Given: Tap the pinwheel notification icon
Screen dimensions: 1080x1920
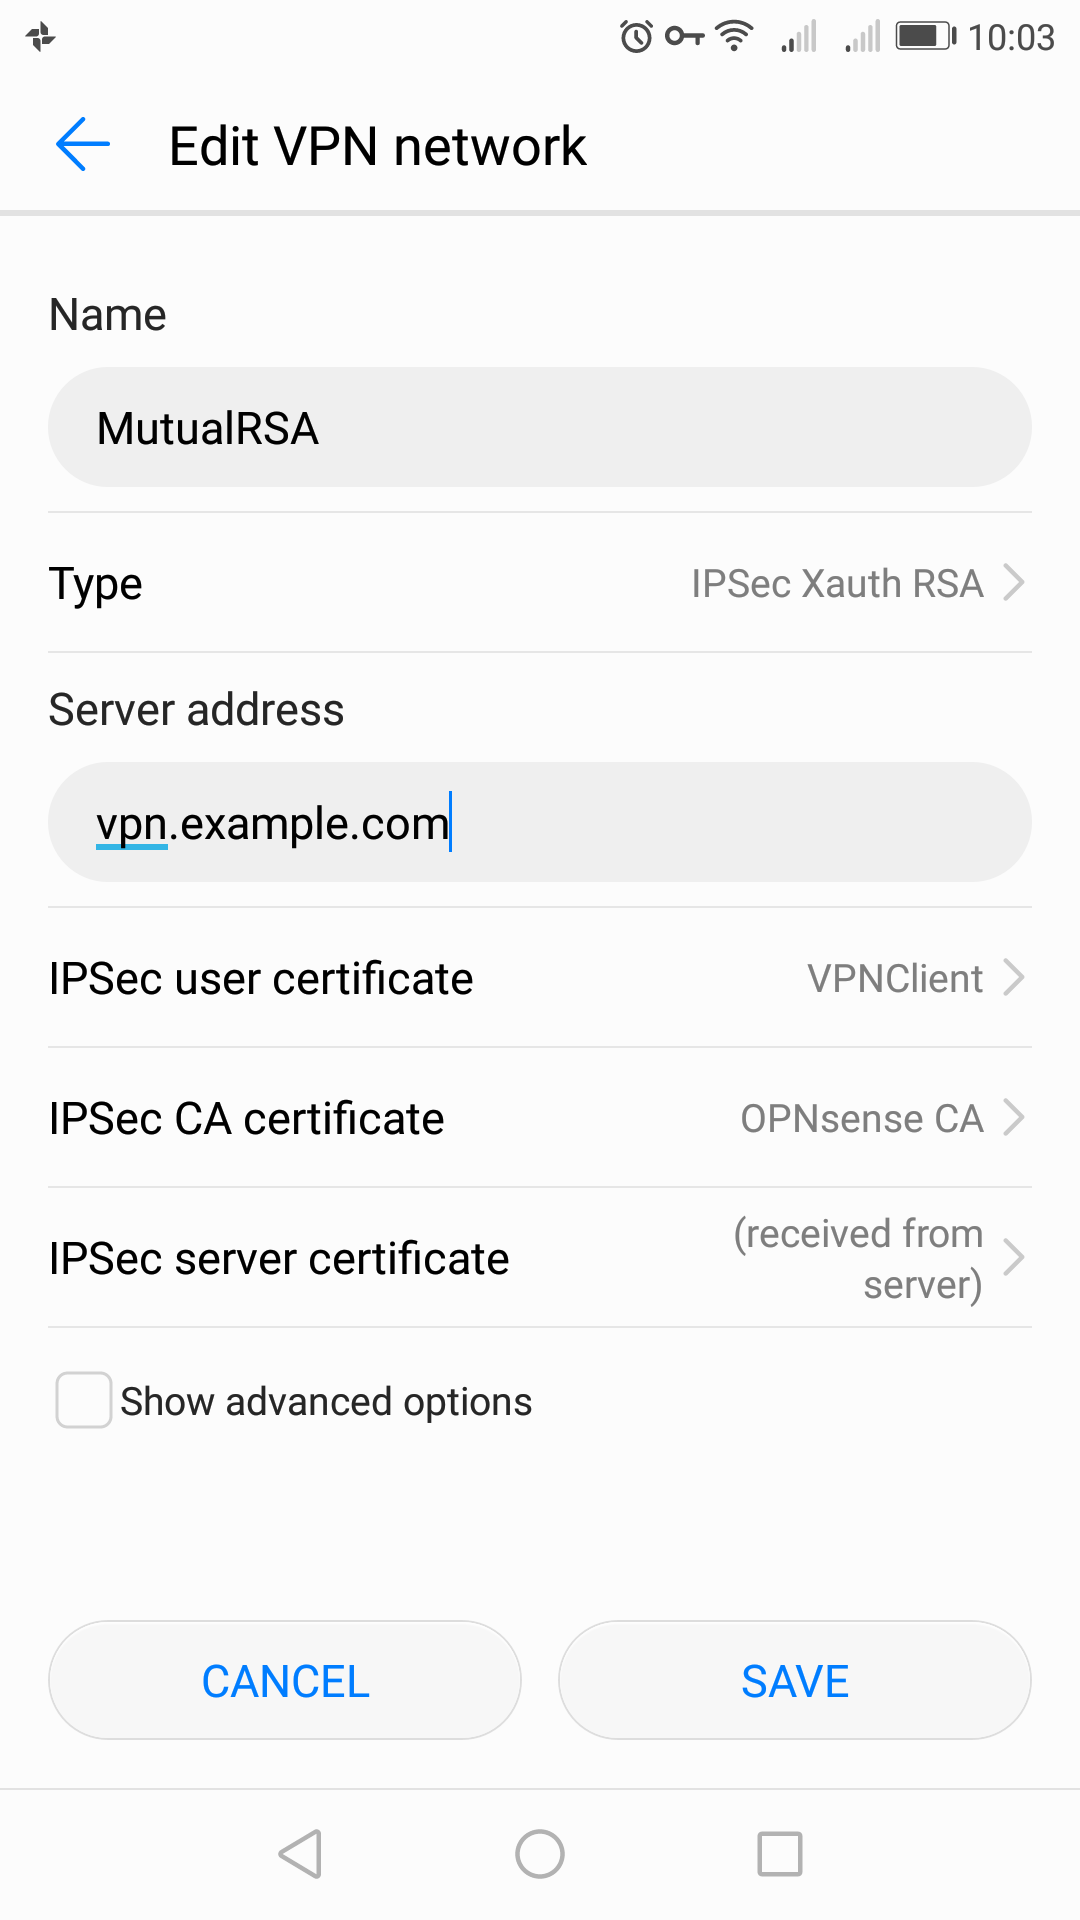Looking at the screenshot, I should click(x=41, y=38).
